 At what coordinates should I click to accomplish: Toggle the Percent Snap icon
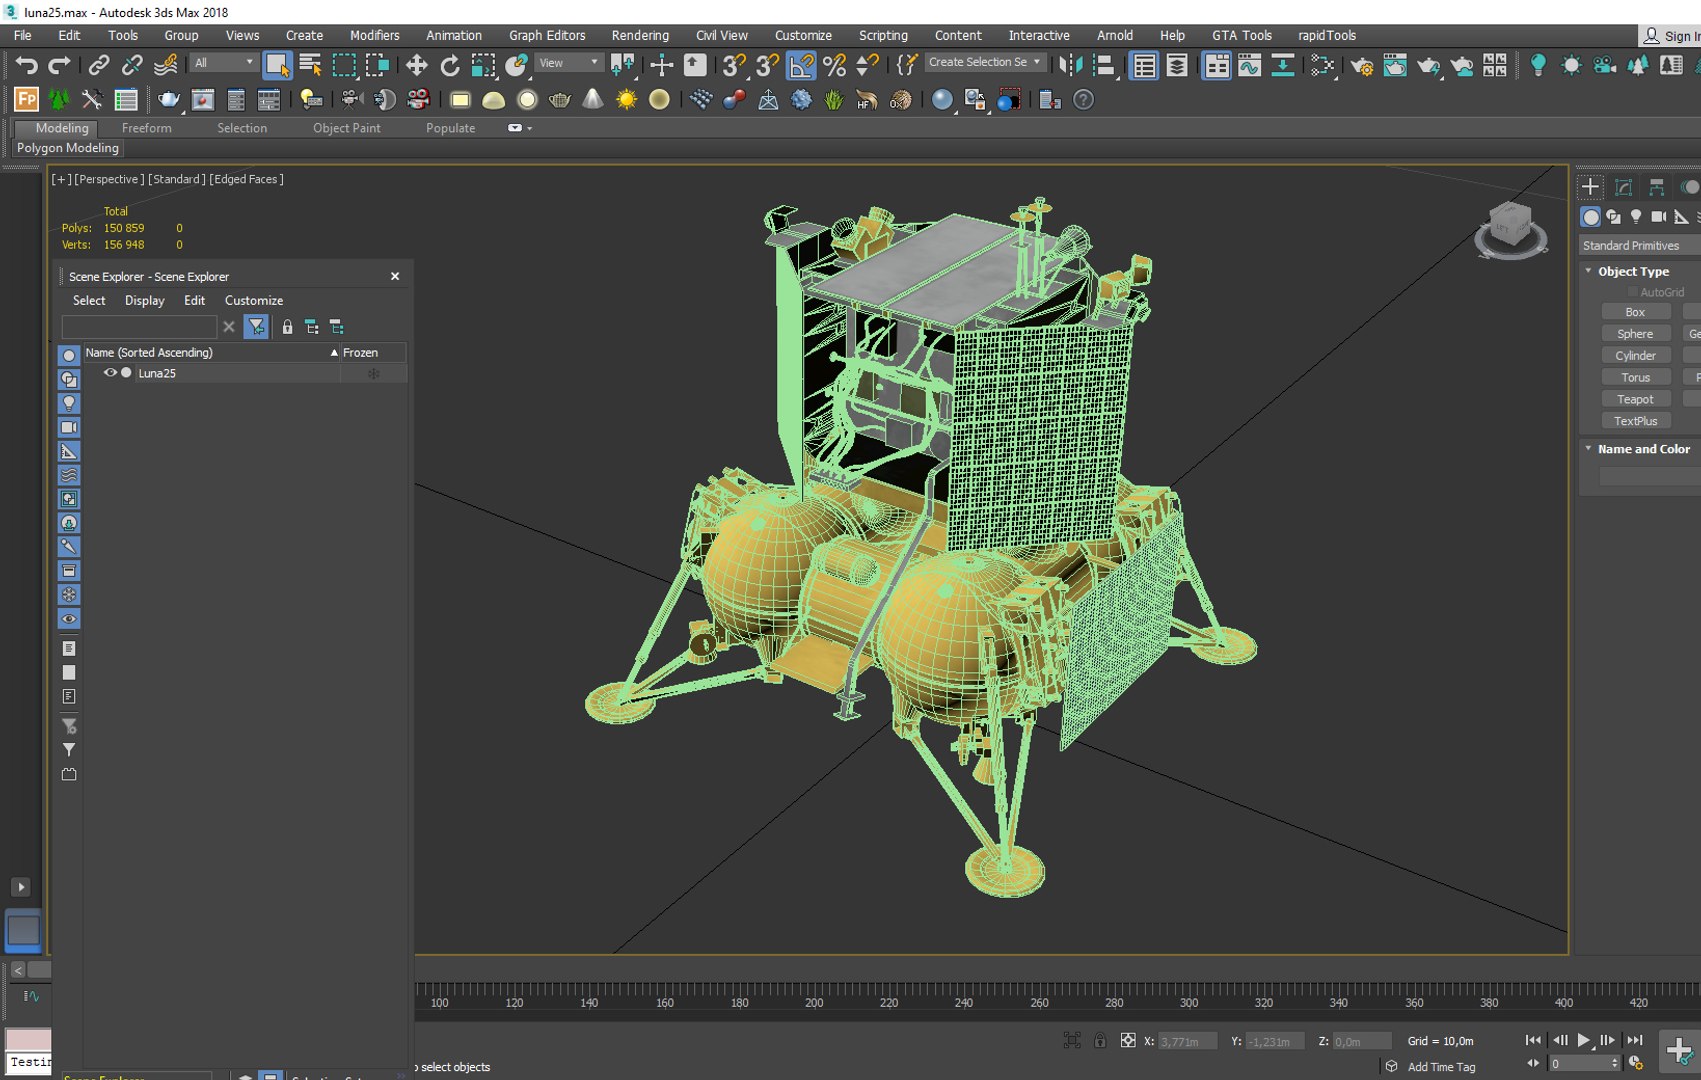835,65
